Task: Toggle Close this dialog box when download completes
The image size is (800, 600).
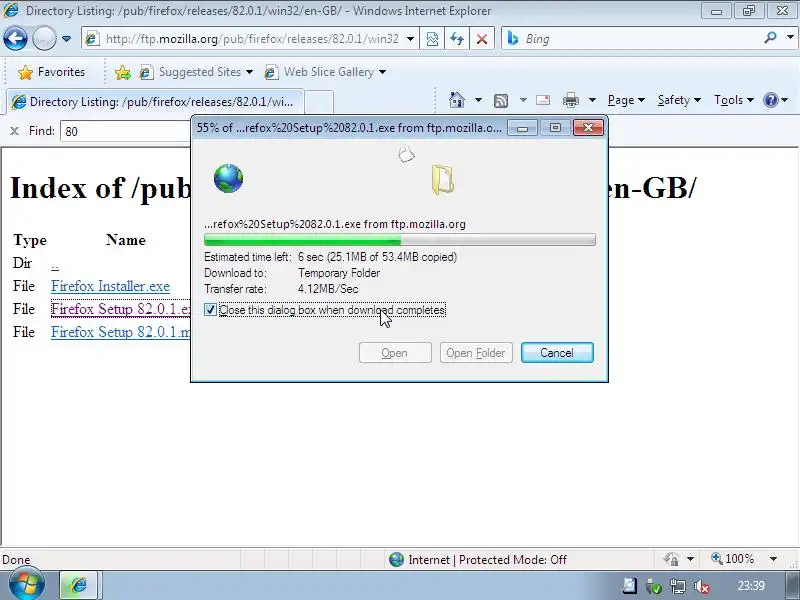Action: [210, 310]
